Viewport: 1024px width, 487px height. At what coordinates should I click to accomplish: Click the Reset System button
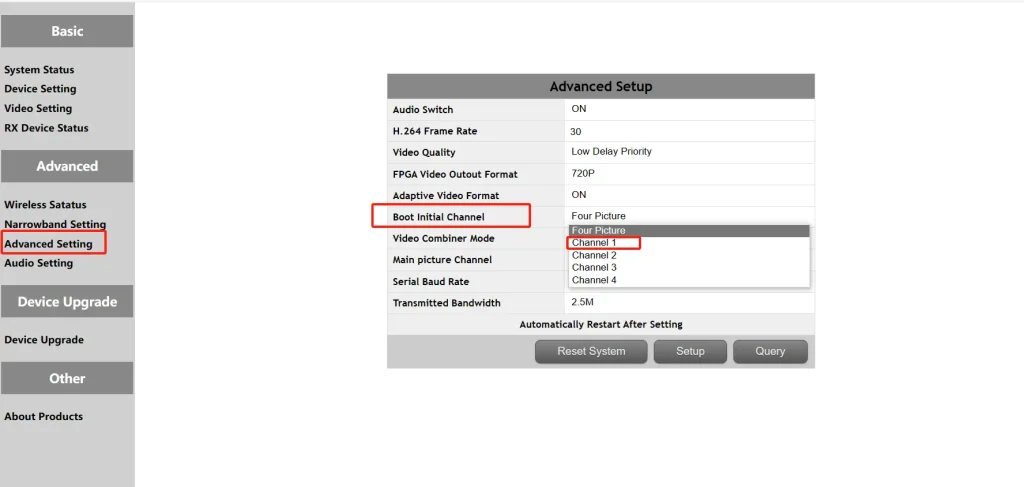591,351
